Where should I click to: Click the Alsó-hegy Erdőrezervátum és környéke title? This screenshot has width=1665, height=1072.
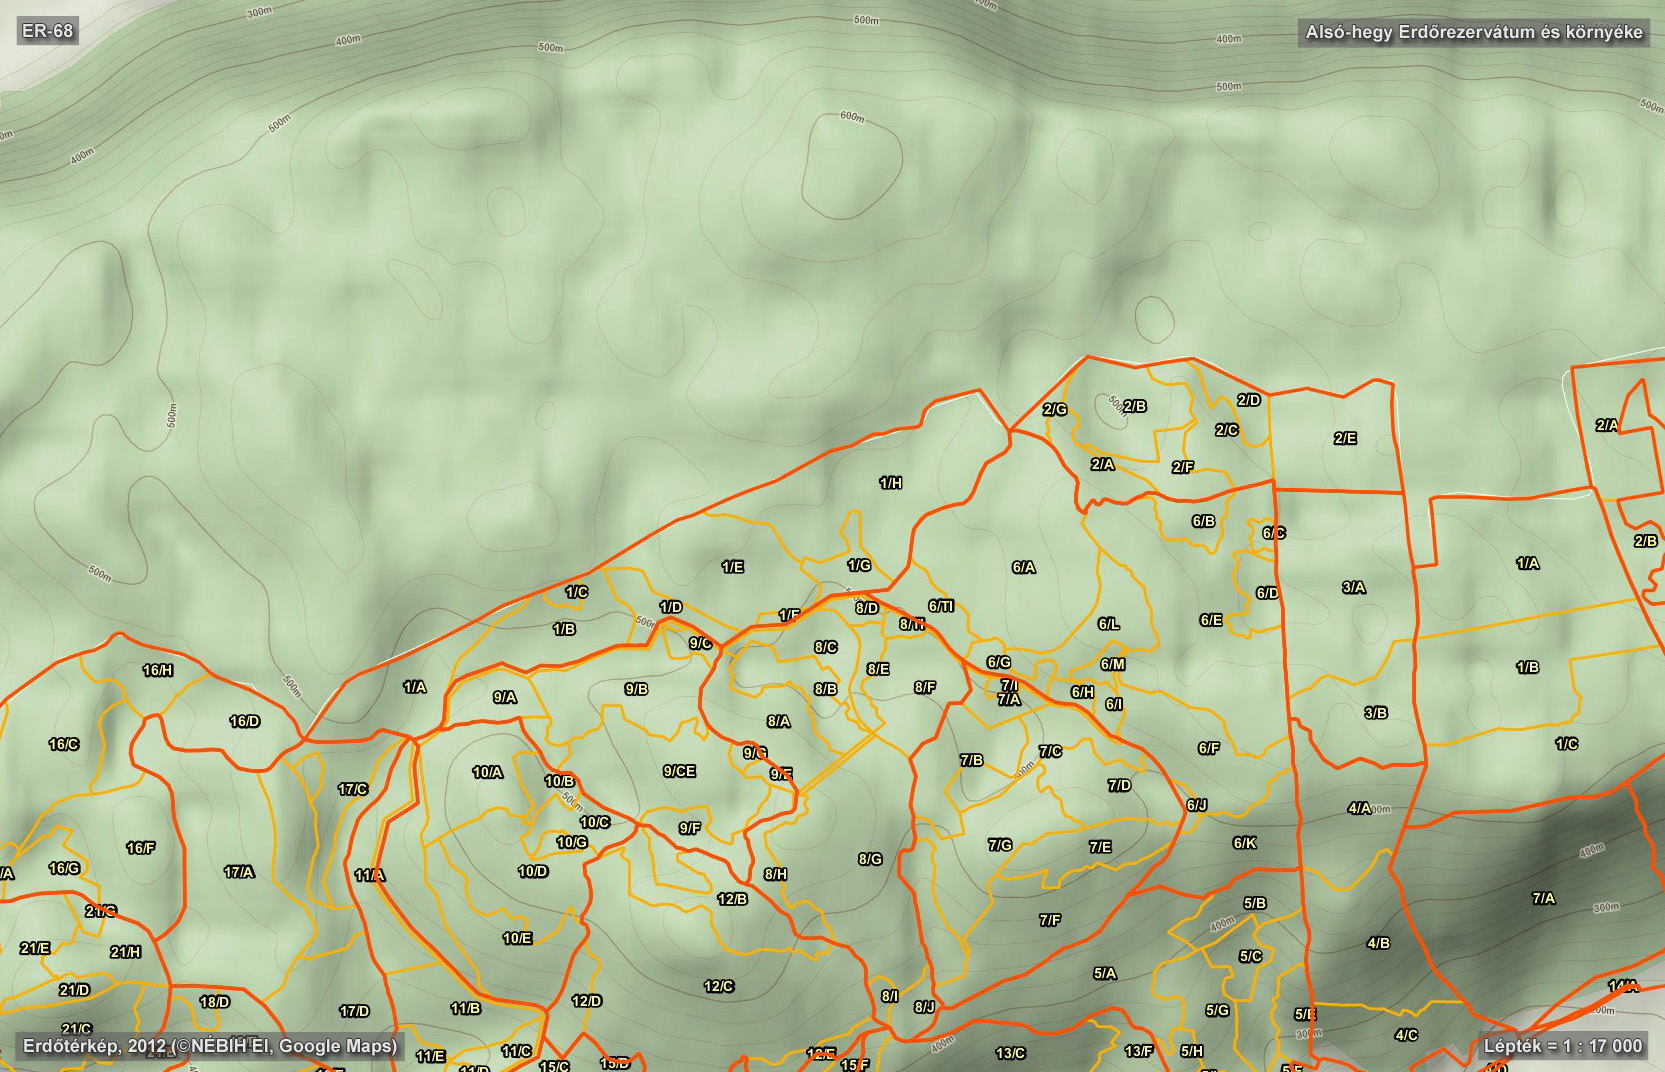point(1474,32)
